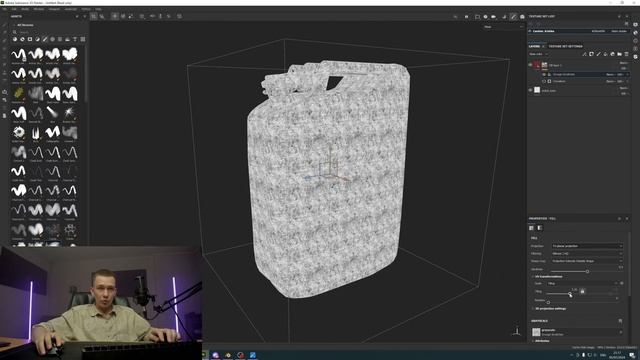Viewport: 640px width, 360px height.
Task: Click the blue app icon on Windows taskbar
Action: tap(253, 355)
